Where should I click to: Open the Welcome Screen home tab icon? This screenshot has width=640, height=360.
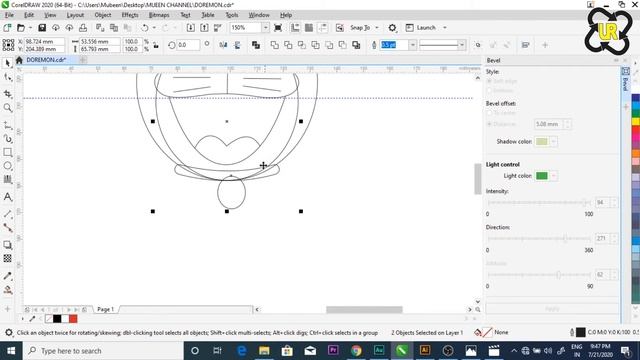[19, 60]
